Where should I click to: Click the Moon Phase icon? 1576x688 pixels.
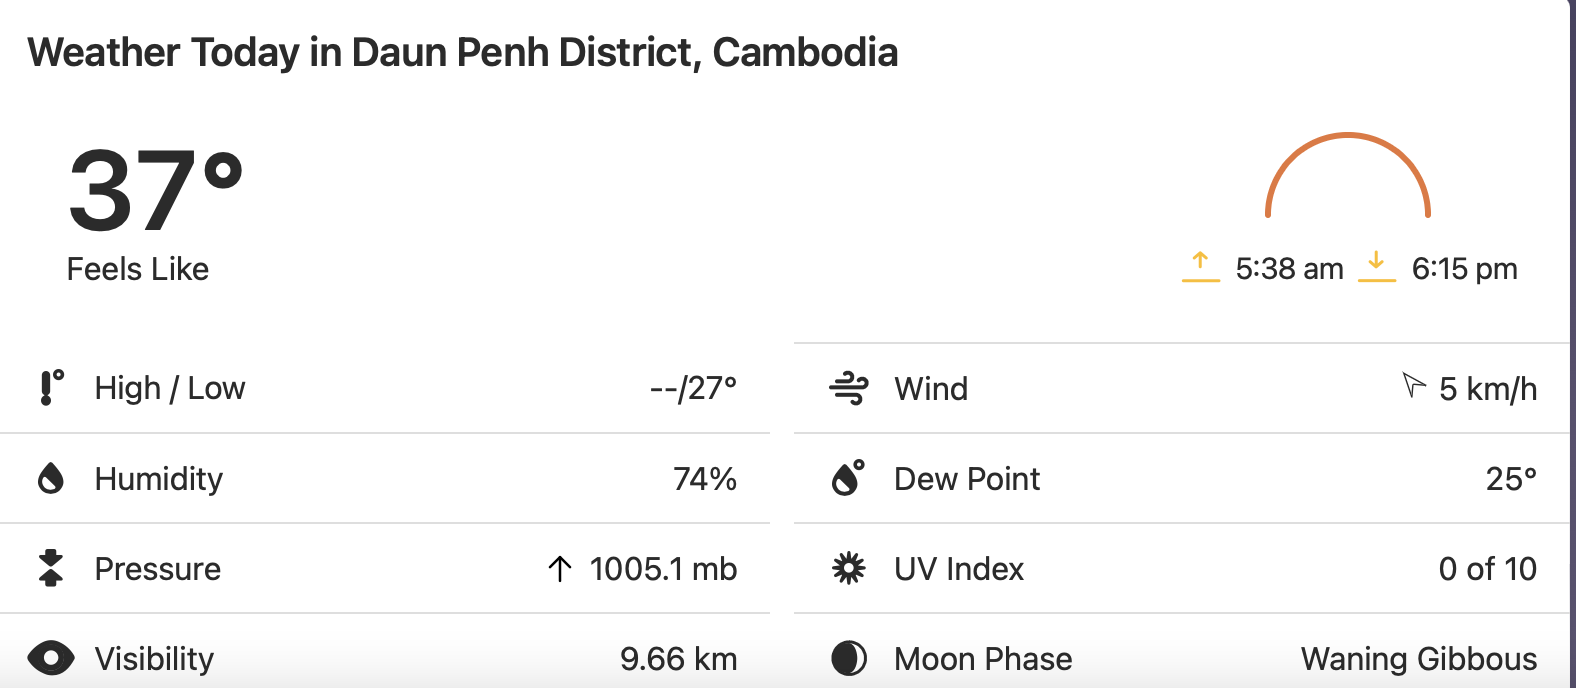coord(849,658)
